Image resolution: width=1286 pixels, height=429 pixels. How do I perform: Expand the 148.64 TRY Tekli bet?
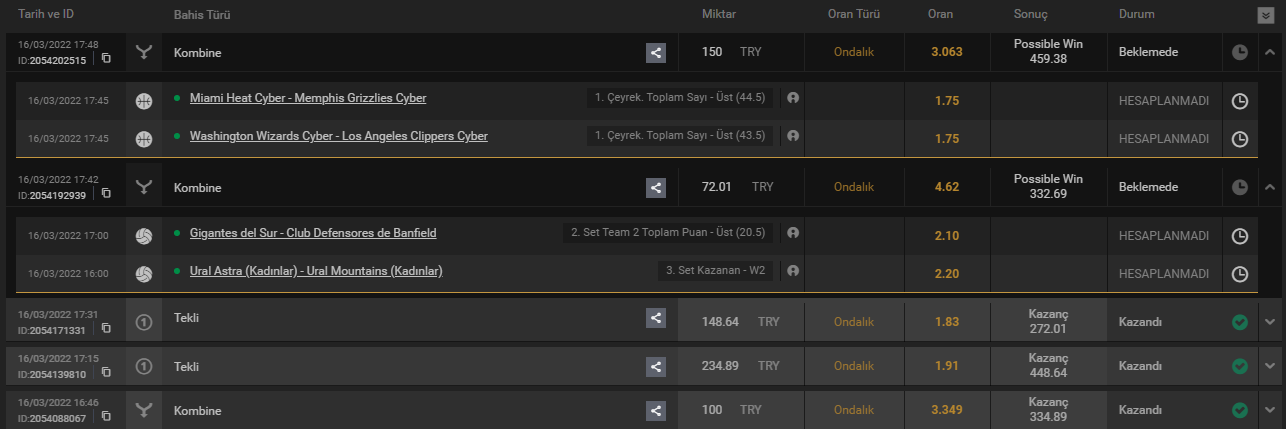pyautogui.click(x=1270, y=321)
